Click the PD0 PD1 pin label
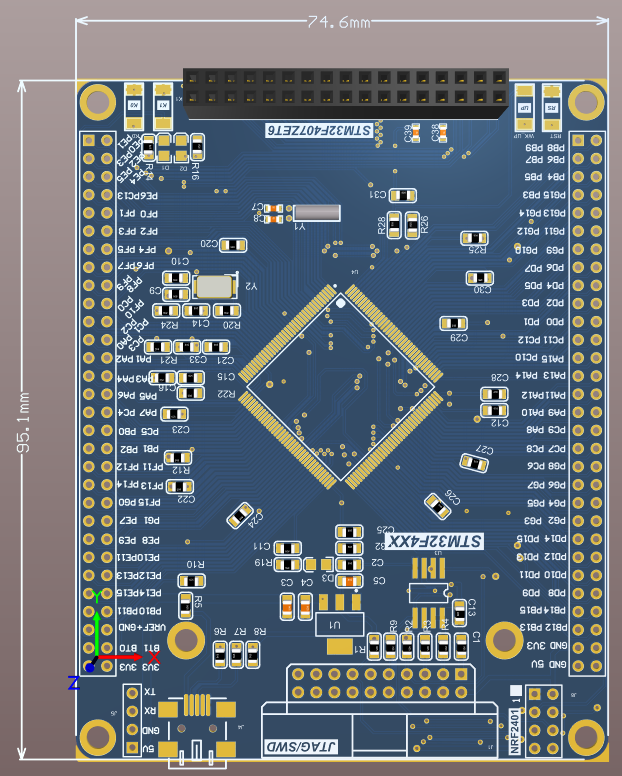The height and width of the screenshot is (776, 622). coord(544,322)
